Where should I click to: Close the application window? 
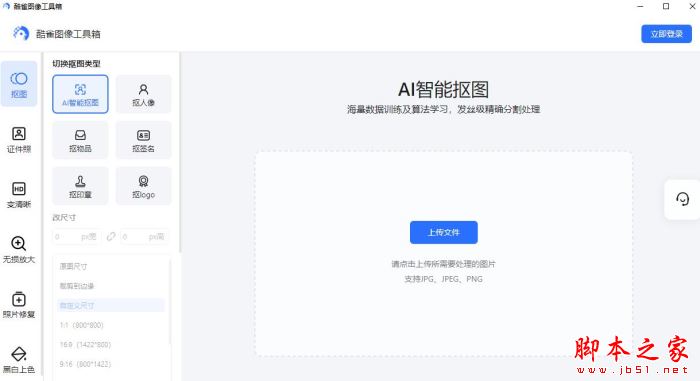pyautogui.click(x=692, y=6)
